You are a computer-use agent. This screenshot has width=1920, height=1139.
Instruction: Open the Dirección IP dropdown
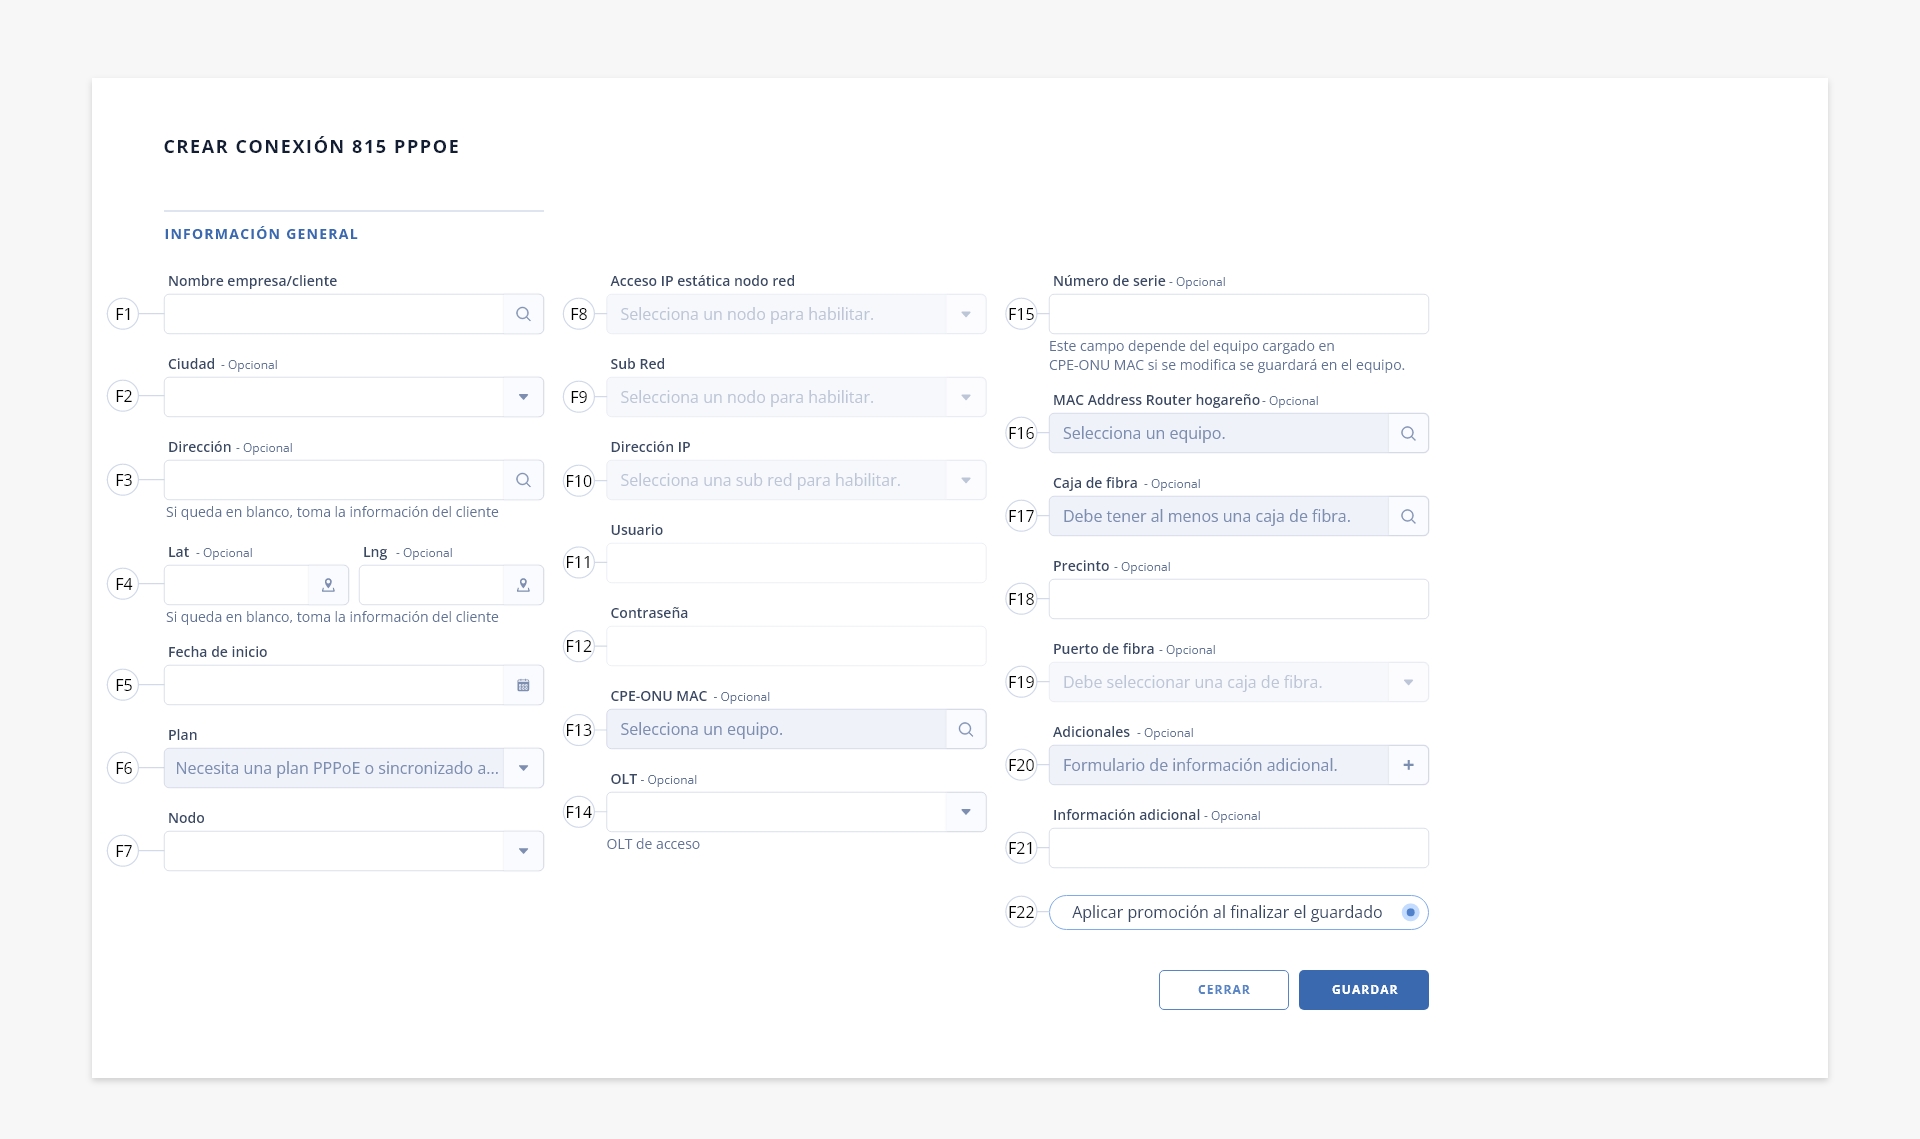pyautogui.click(x=966, y=480)
